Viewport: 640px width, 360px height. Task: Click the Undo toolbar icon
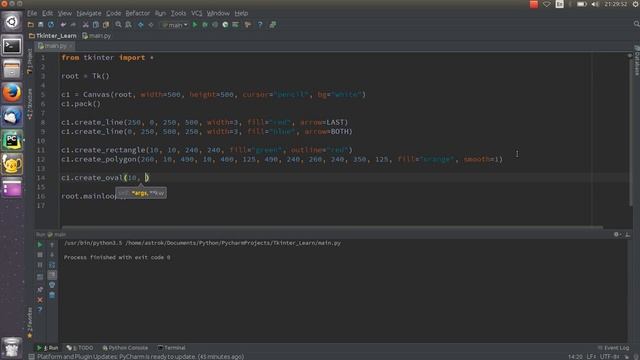[x=63, y=25]
